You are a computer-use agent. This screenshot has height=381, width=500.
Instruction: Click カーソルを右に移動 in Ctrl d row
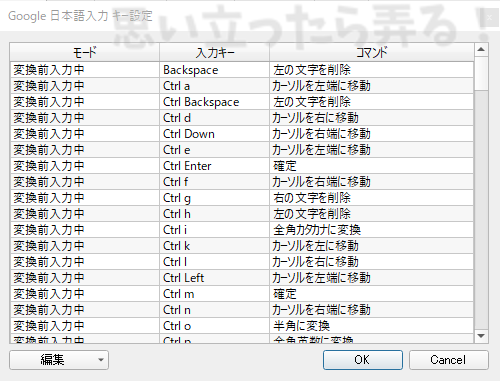pos(372,118)
